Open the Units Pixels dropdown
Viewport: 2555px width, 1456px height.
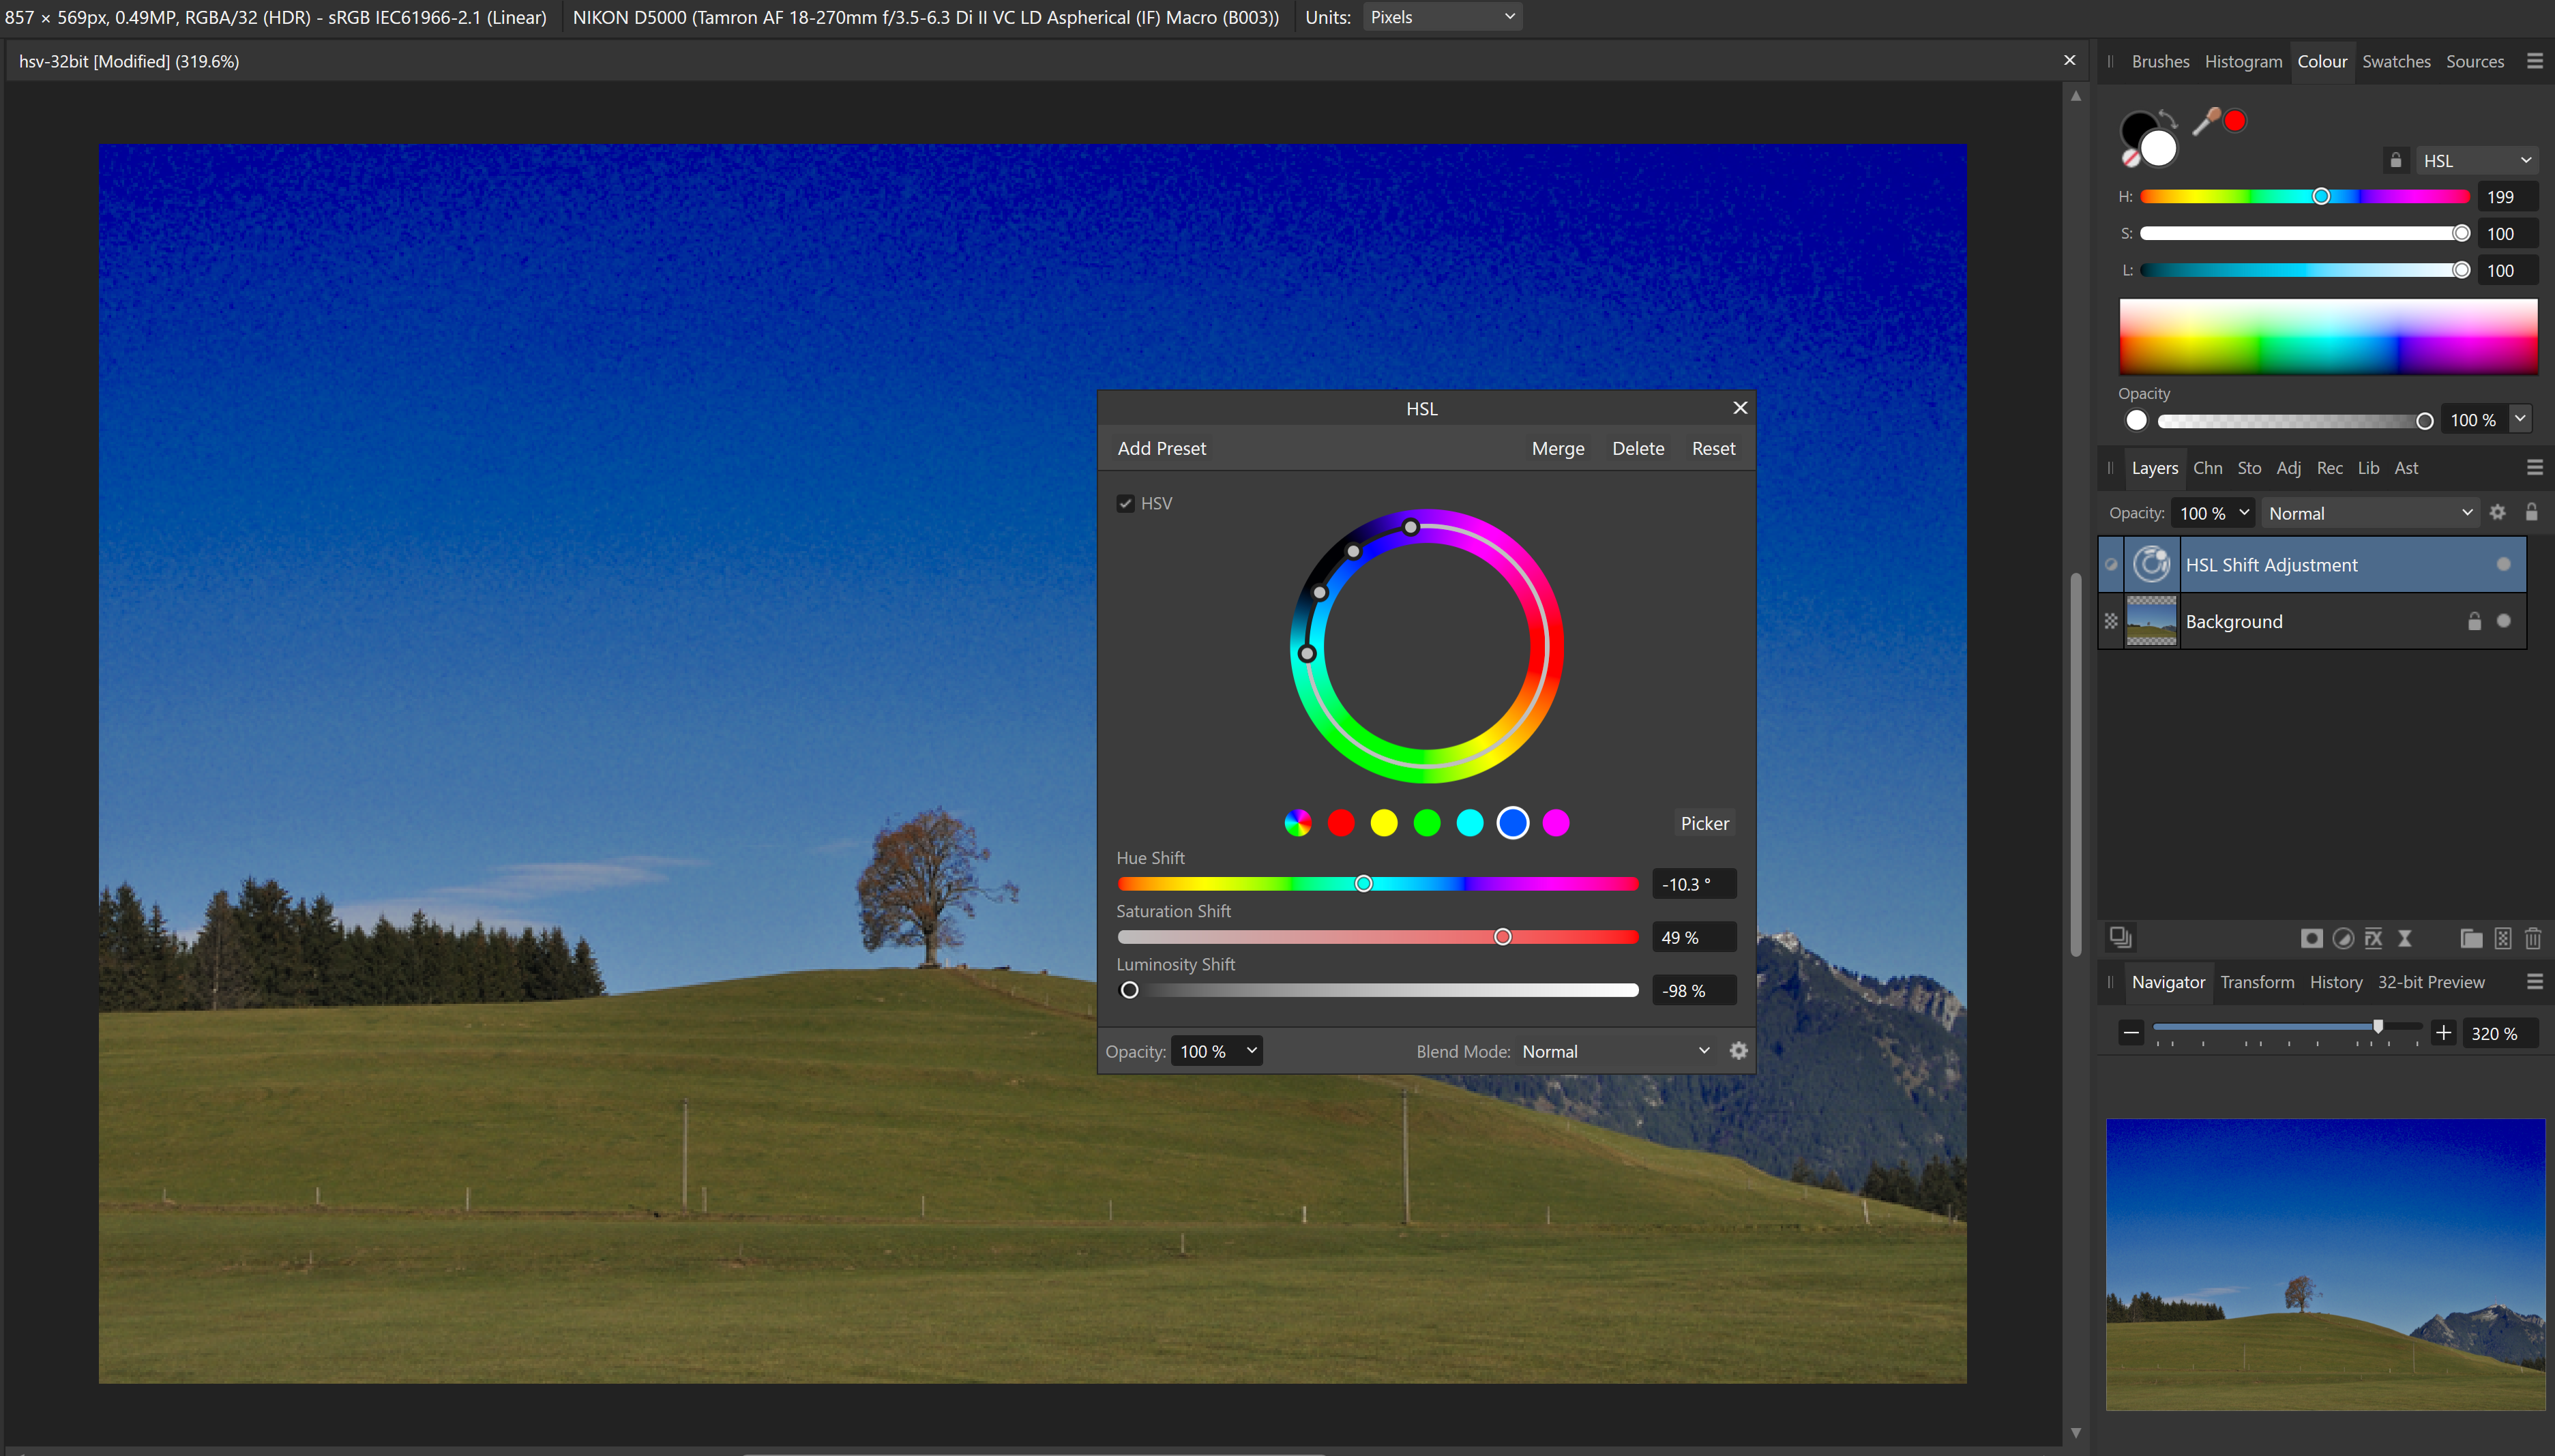[1442, 17]
